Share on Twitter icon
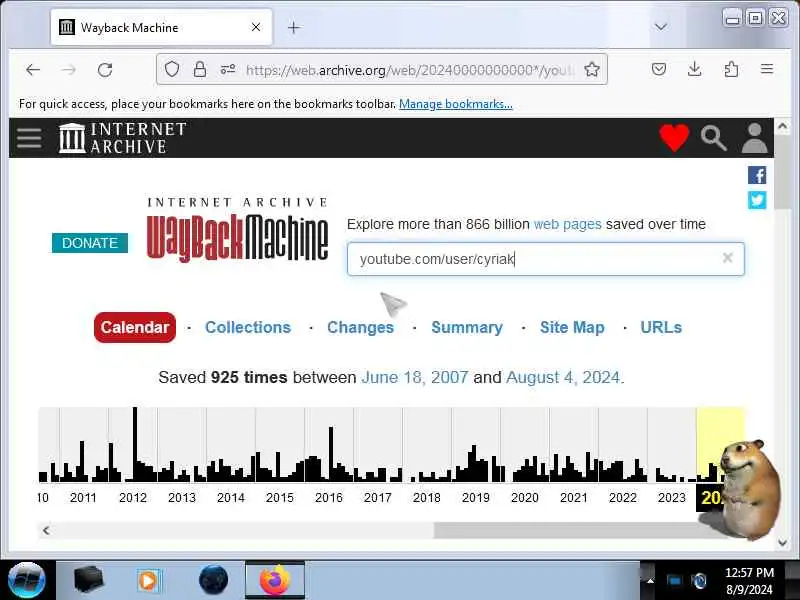This screenshot has width=800, height=600. [x=757, y=200]
